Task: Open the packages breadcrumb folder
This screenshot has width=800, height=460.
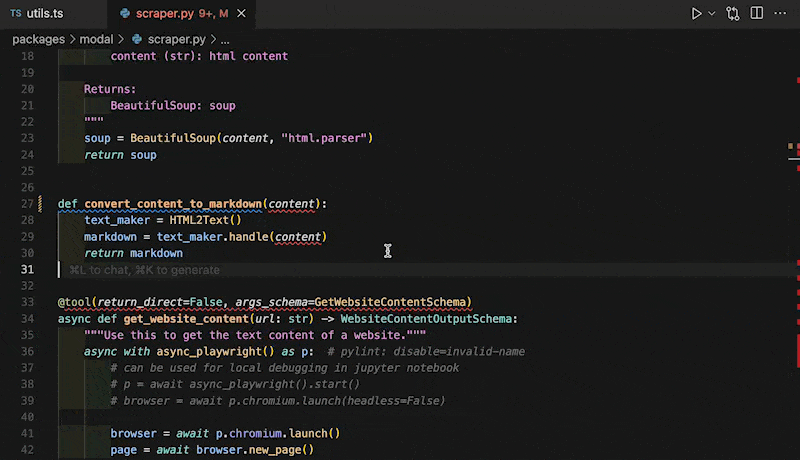Action: click(x=39, y=39)
